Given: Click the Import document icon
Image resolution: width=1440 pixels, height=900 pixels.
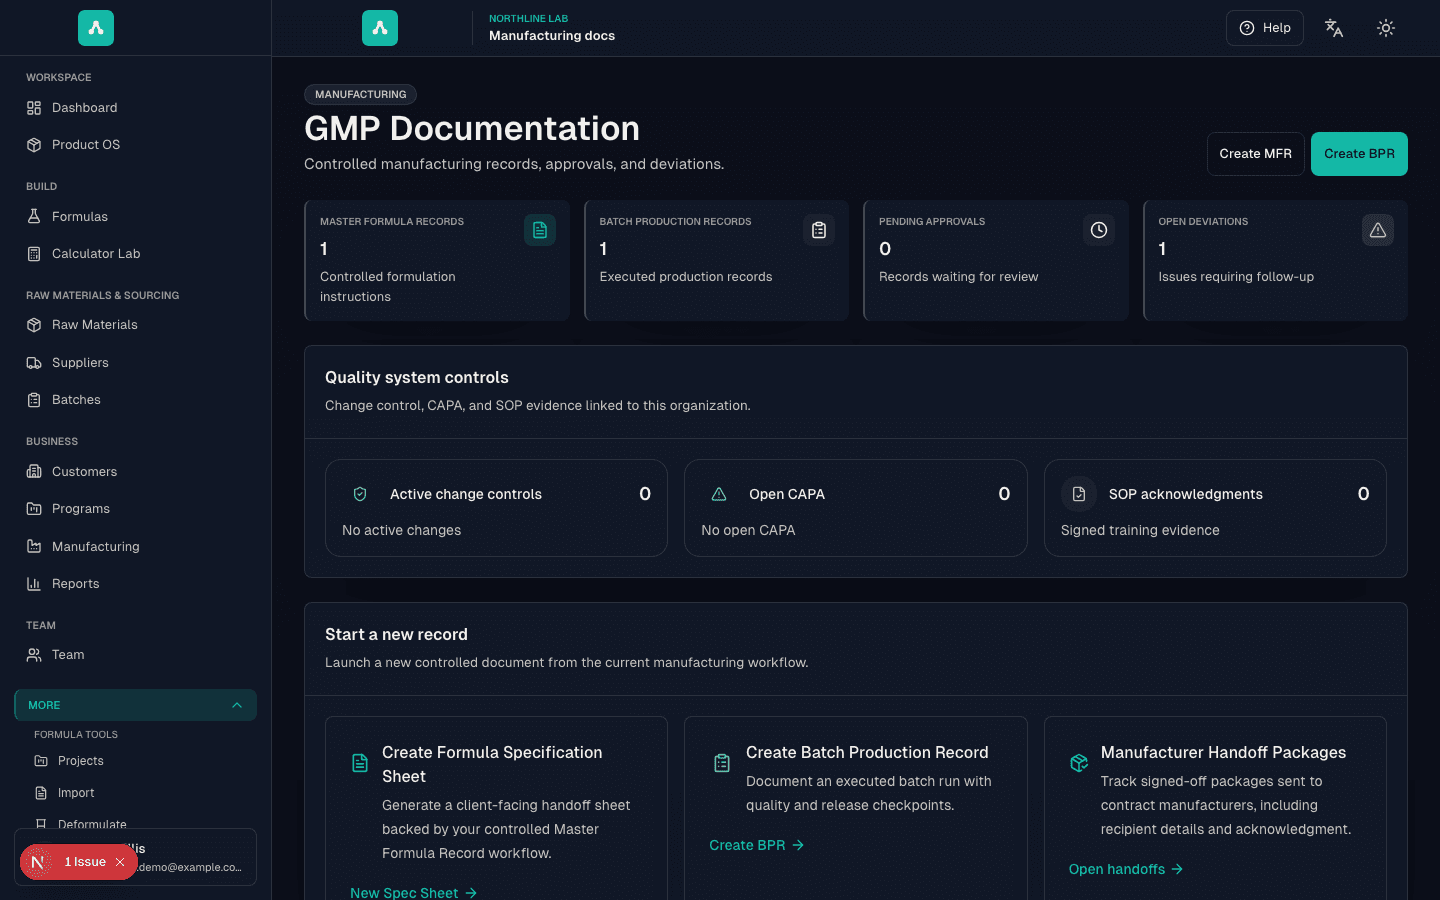Looking at the screenshot, I should (41, 793).
